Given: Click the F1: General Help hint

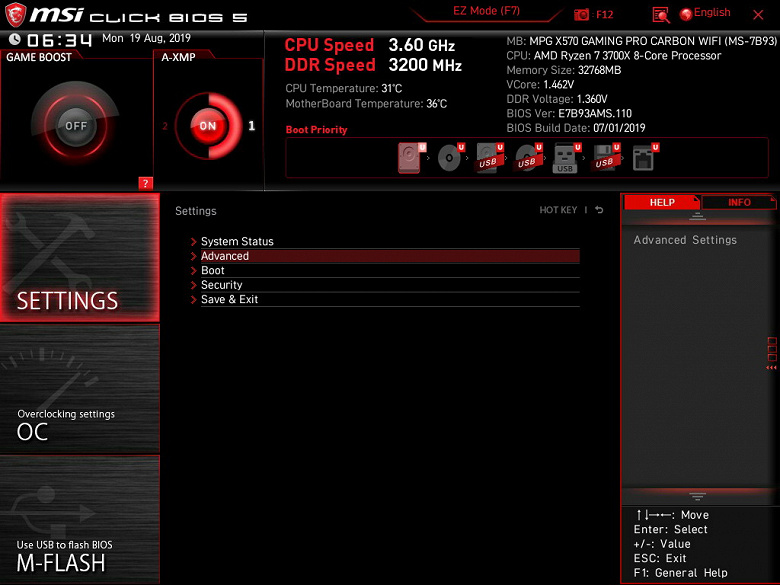Looking at the screenshot, I should [681, 573].
